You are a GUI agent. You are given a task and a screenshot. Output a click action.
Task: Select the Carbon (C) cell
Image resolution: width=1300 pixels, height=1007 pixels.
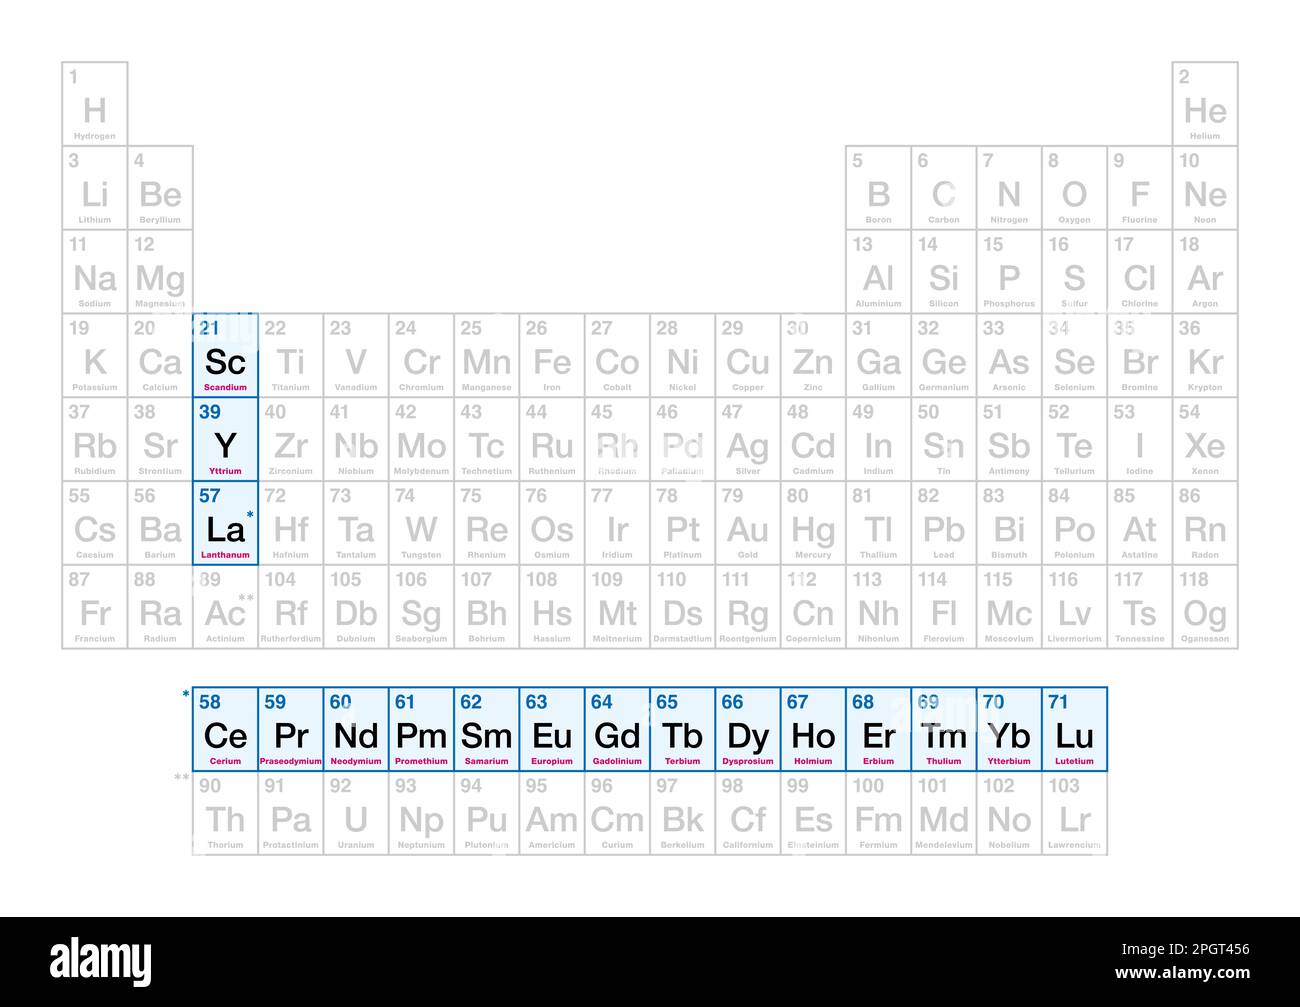point(944,188)
